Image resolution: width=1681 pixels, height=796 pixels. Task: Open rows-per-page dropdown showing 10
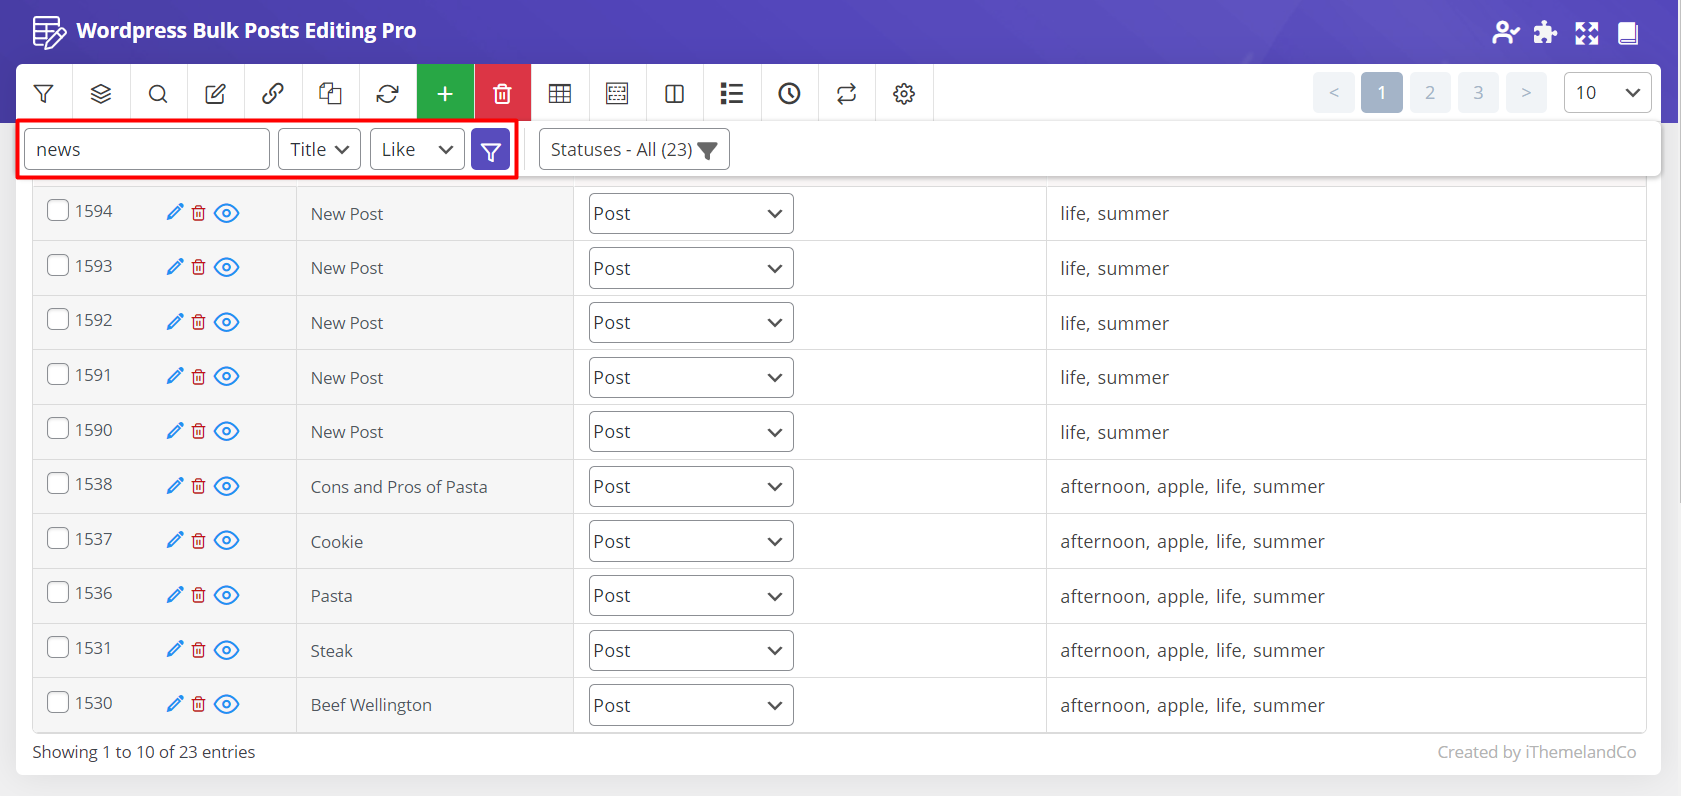[x=1607, y=93]
